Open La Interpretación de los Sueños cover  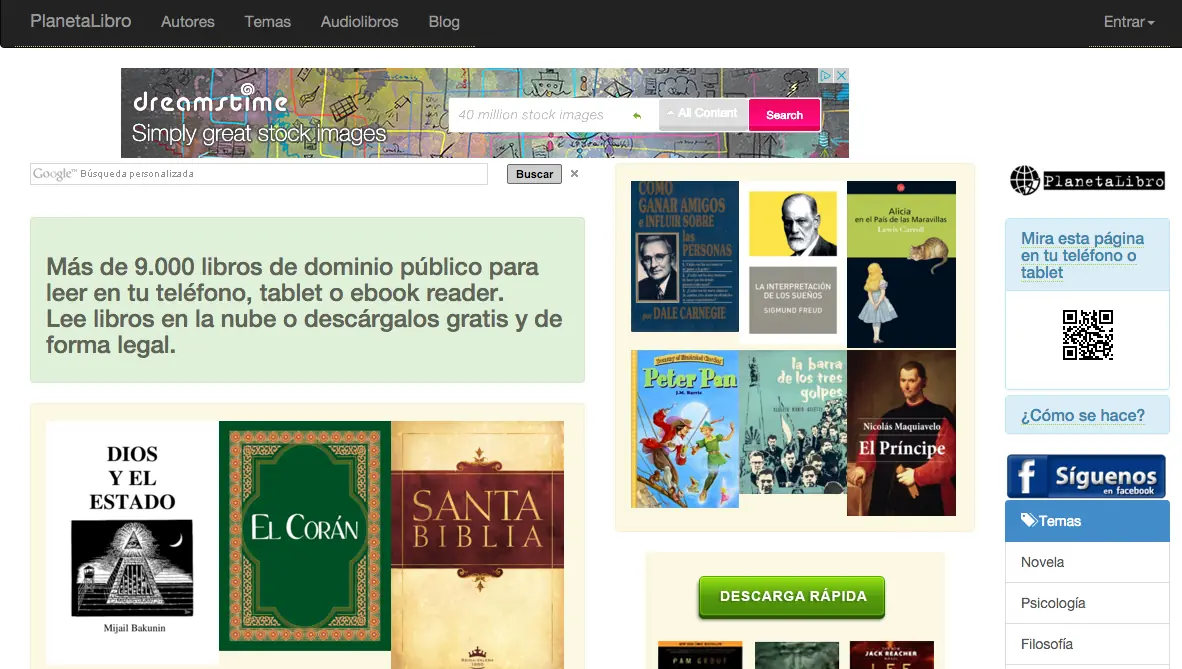(793, 262)
